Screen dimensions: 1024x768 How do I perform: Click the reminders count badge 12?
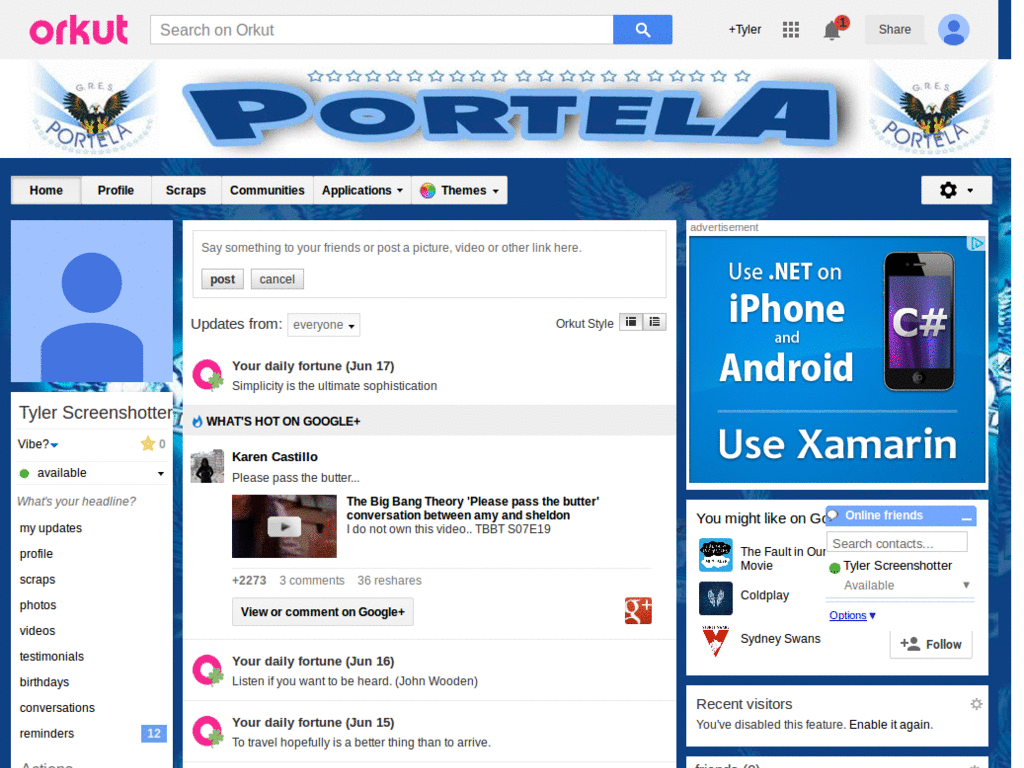pos(154,733)
